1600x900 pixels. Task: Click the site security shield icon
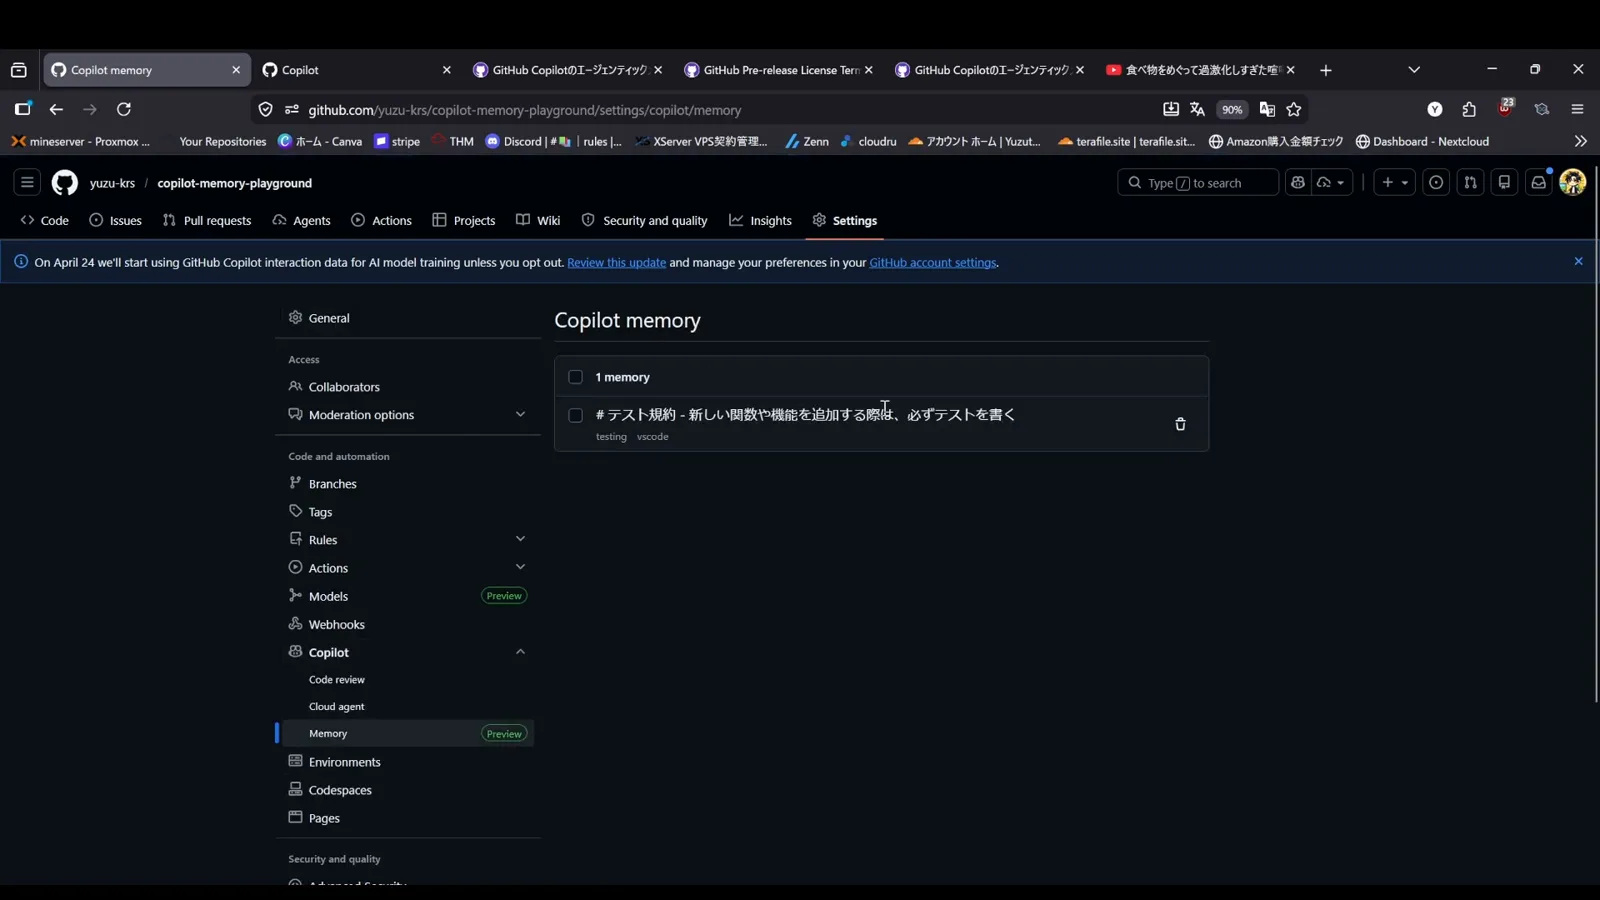point(265,110)
